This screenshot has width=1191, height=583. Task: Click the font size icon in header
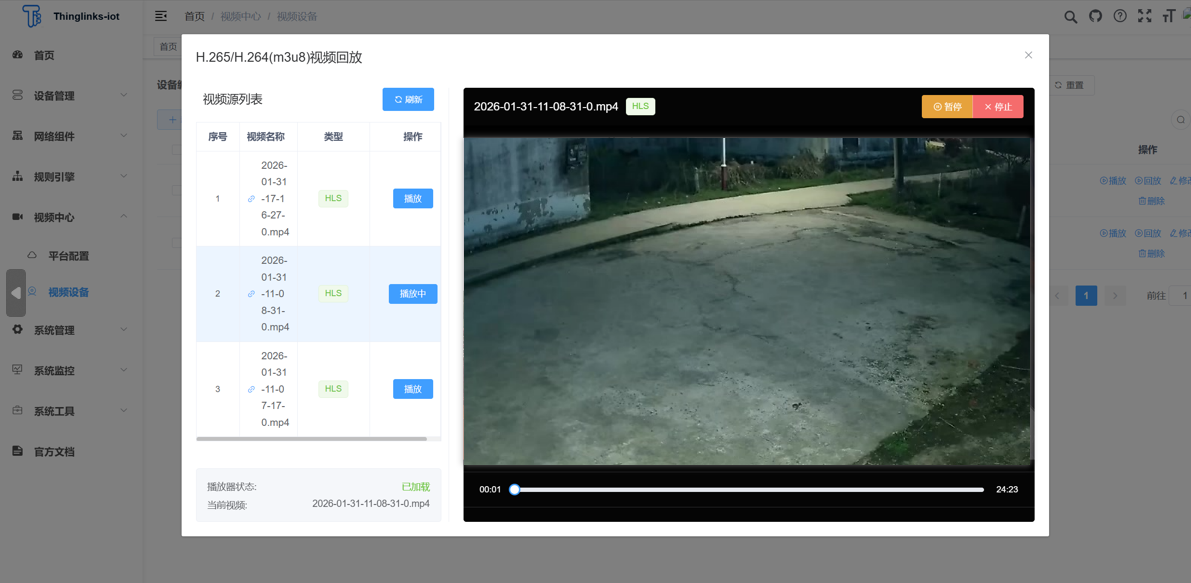(x=1168, y=16)
